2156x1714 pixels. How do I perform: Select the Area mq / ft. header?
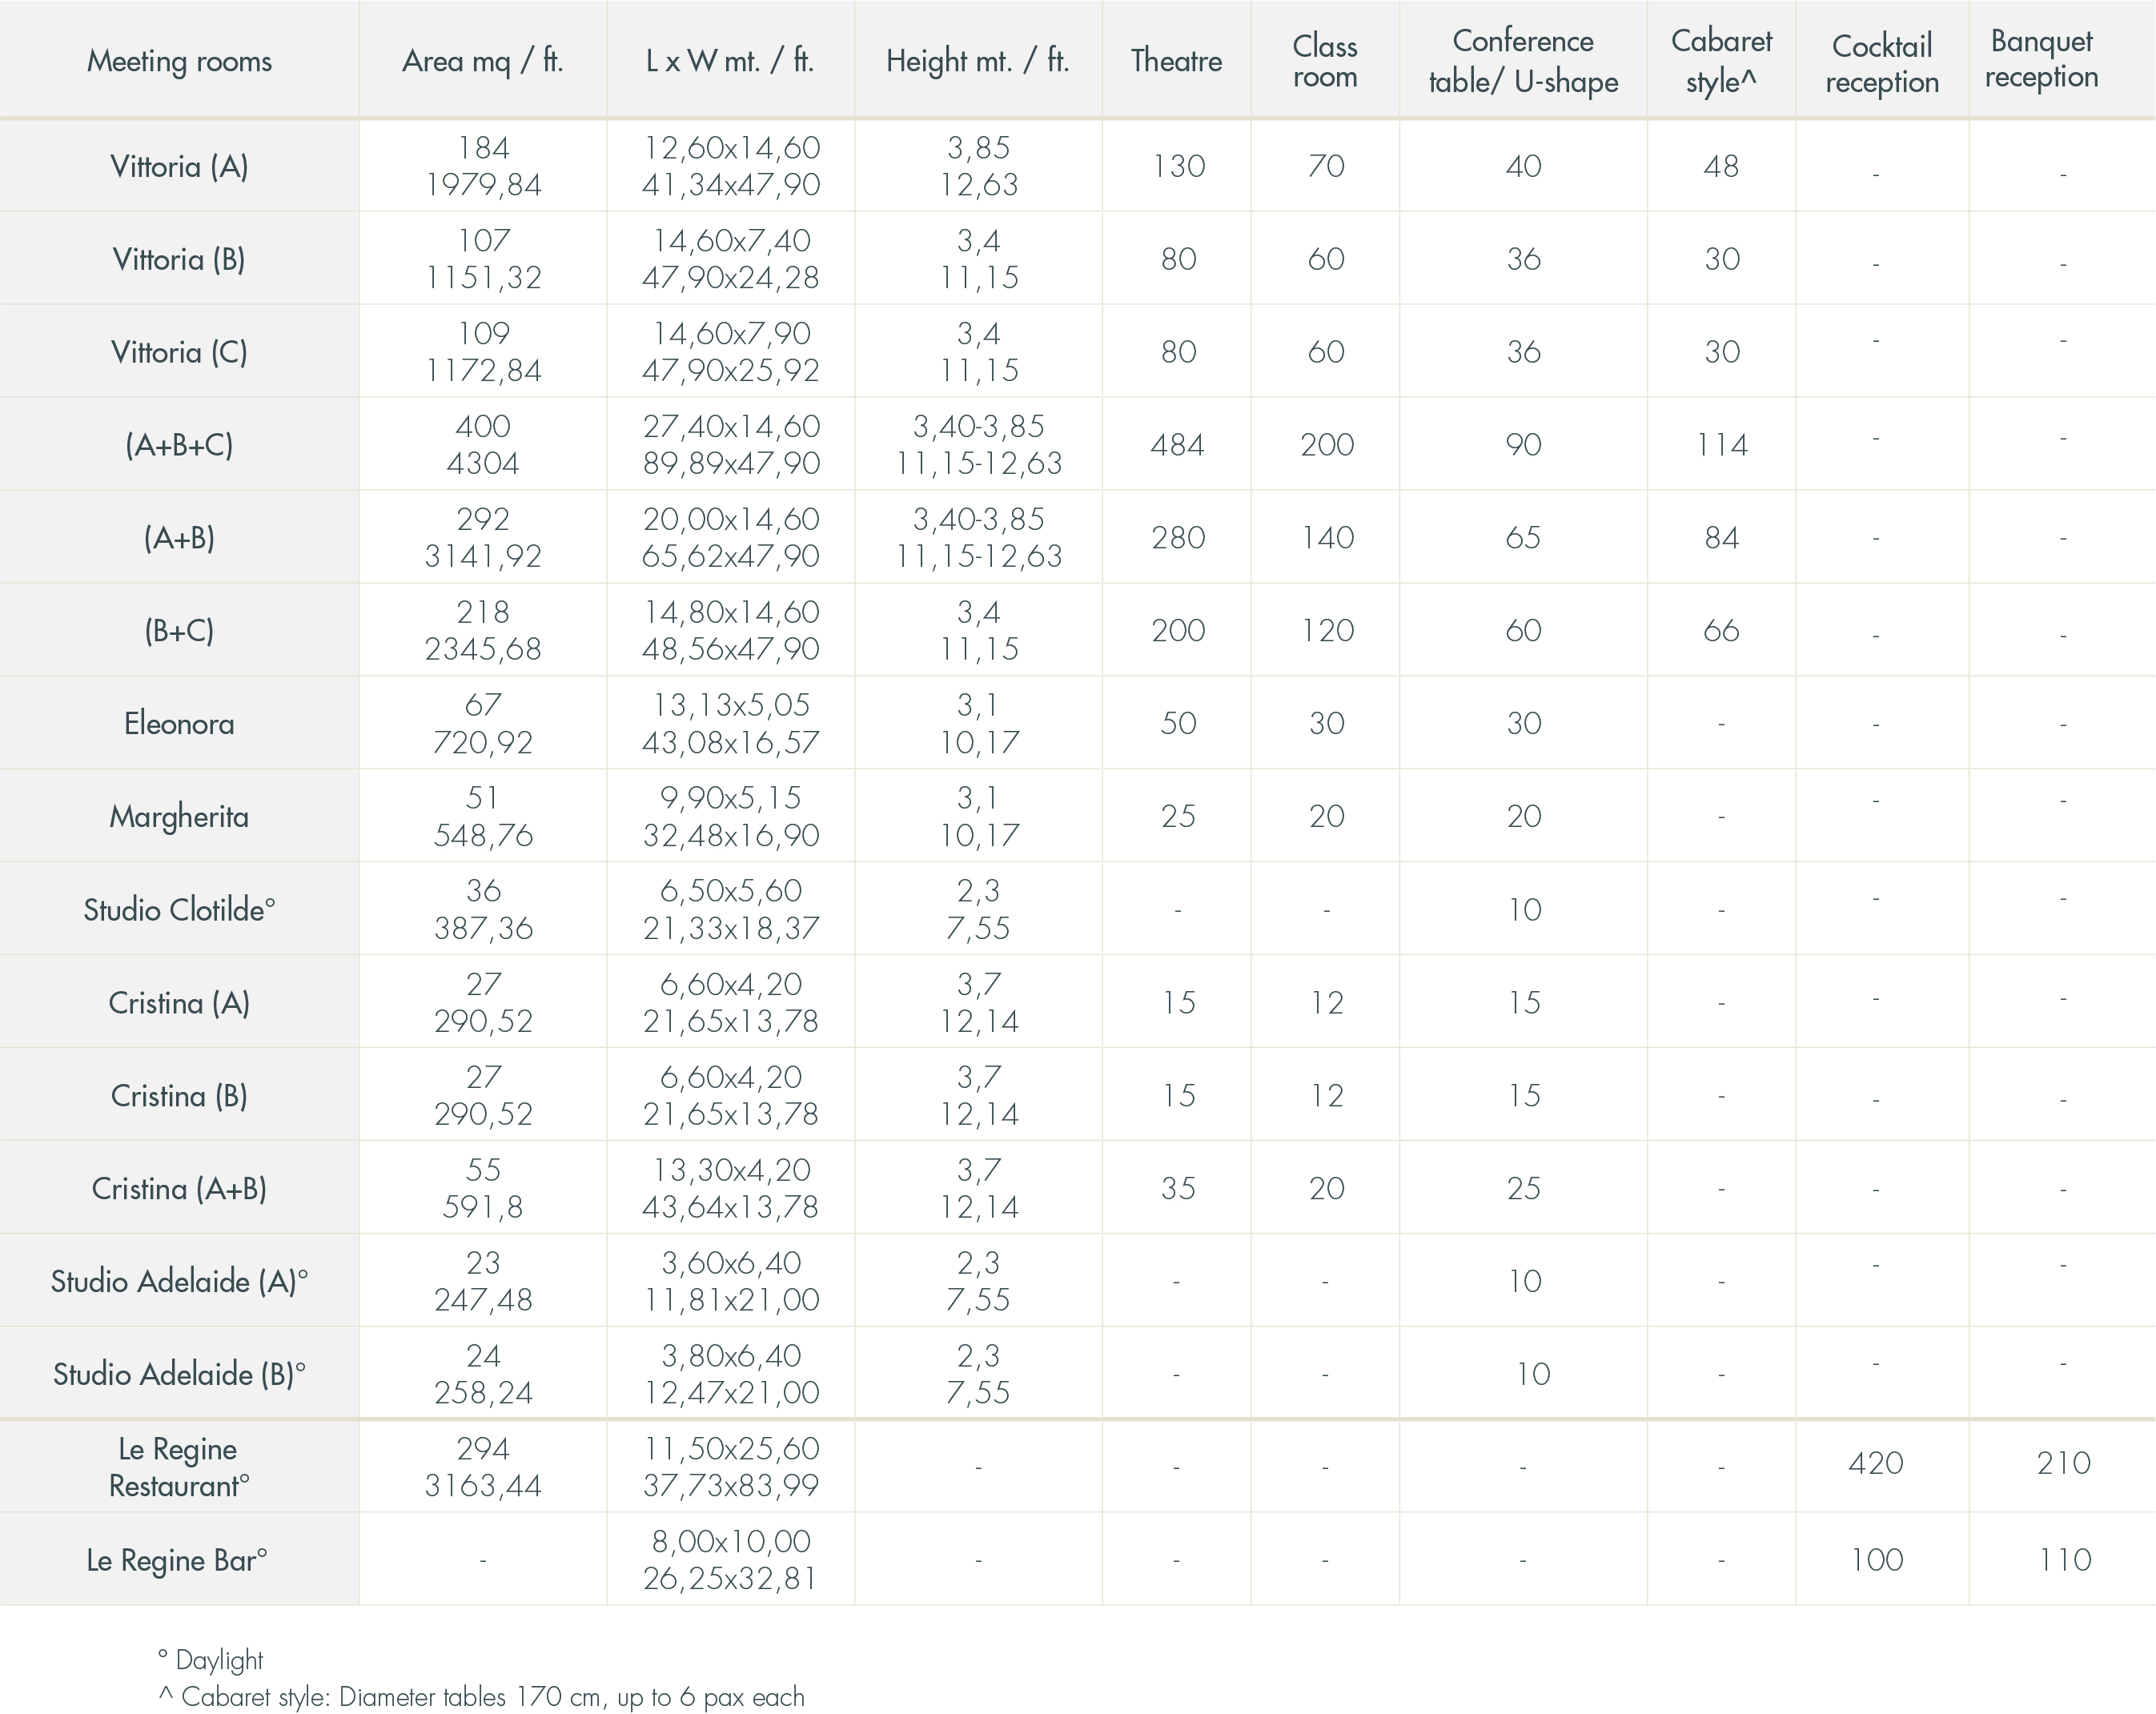coord(483,61)
